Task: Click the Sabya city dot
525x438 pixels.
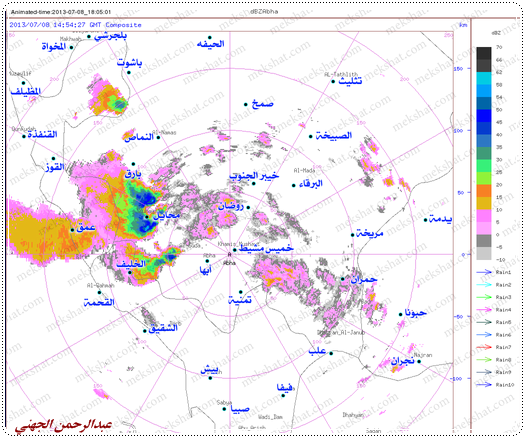Action: point(224,409)
